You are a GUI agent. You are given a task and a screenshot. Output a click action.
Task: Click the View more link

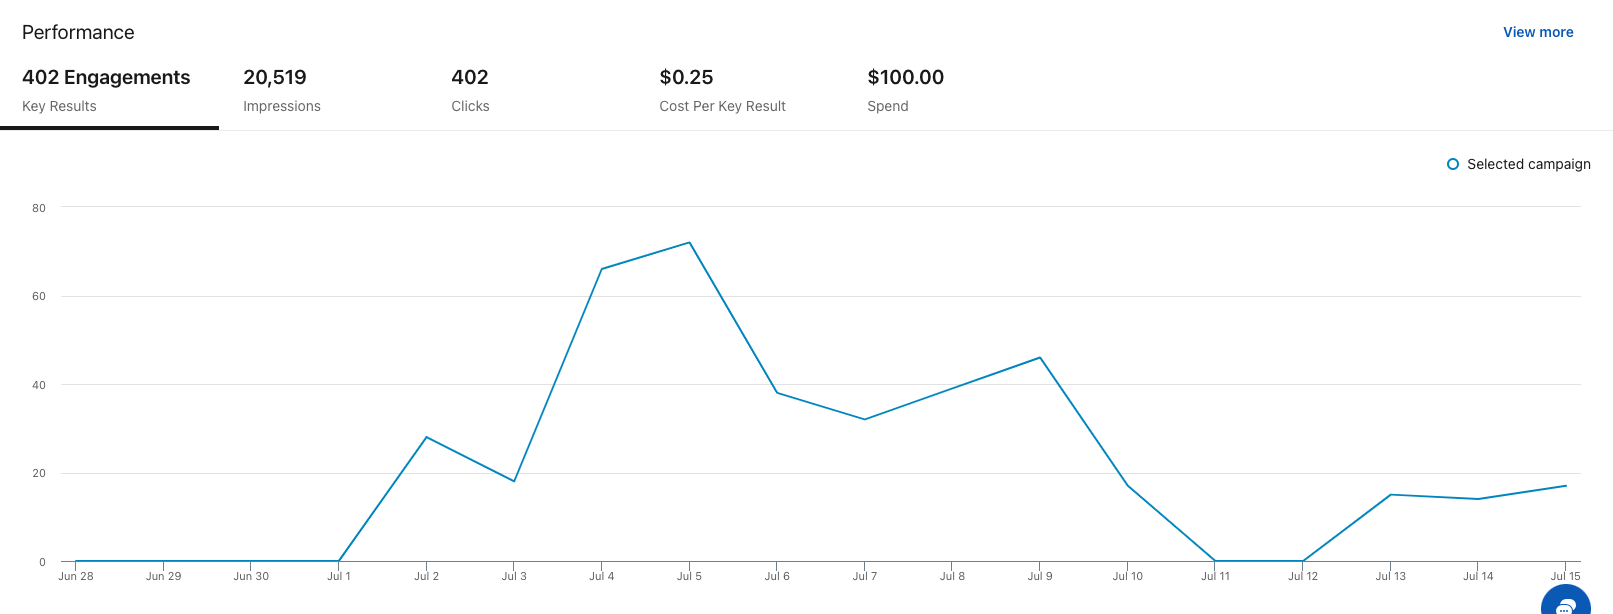[x=1538, y=32]
